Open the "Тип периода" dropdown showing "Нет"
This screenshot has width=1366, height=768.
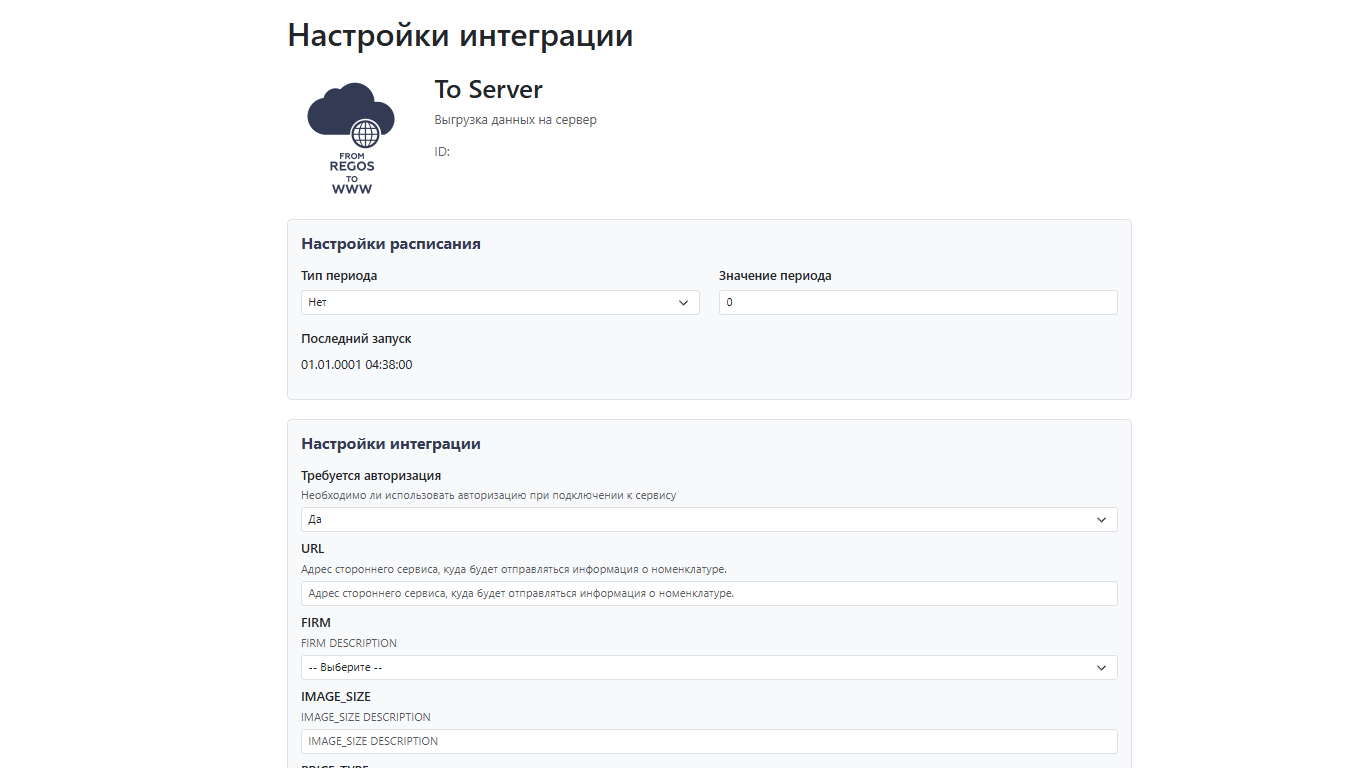(500, 302)
